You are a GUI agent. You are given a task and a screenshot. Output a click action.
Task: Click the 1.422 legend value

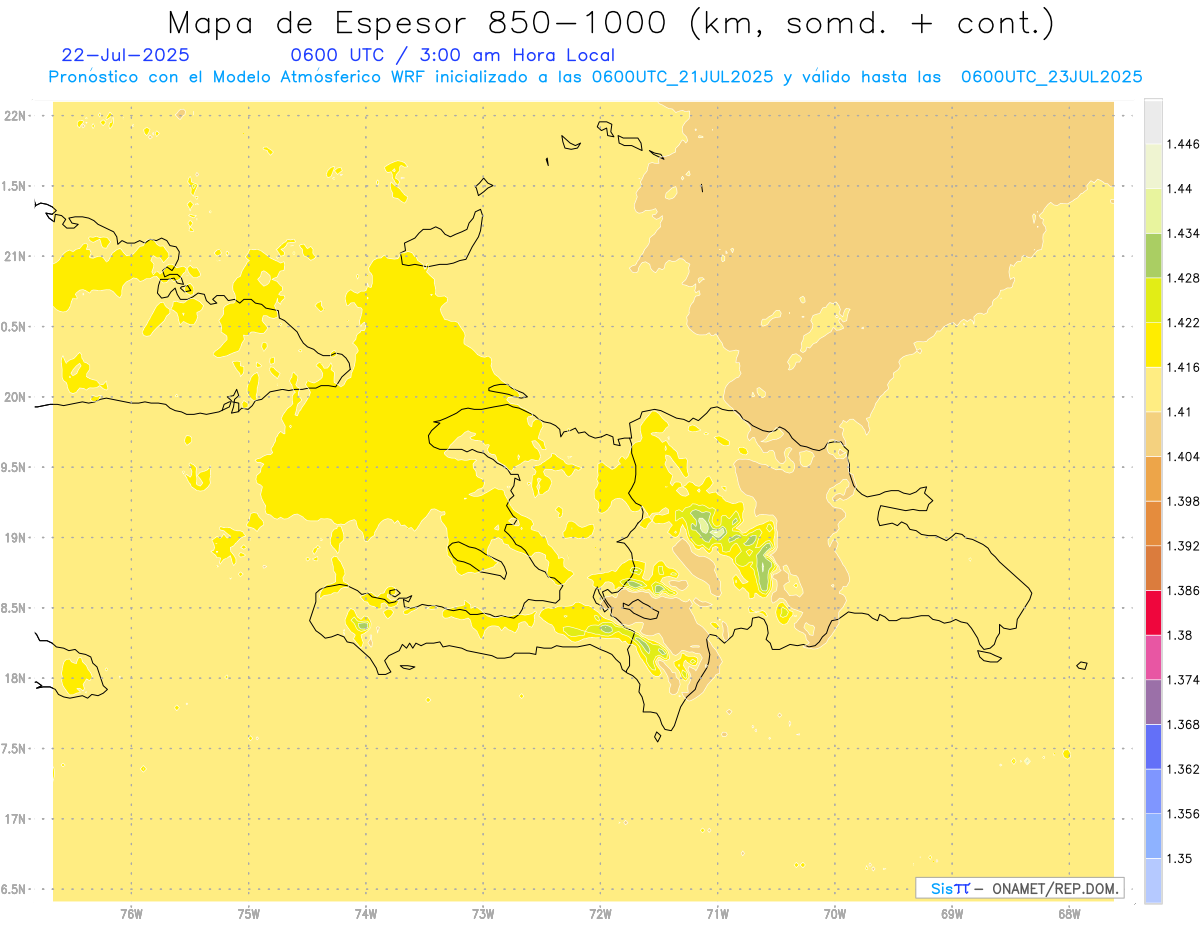1184,323
